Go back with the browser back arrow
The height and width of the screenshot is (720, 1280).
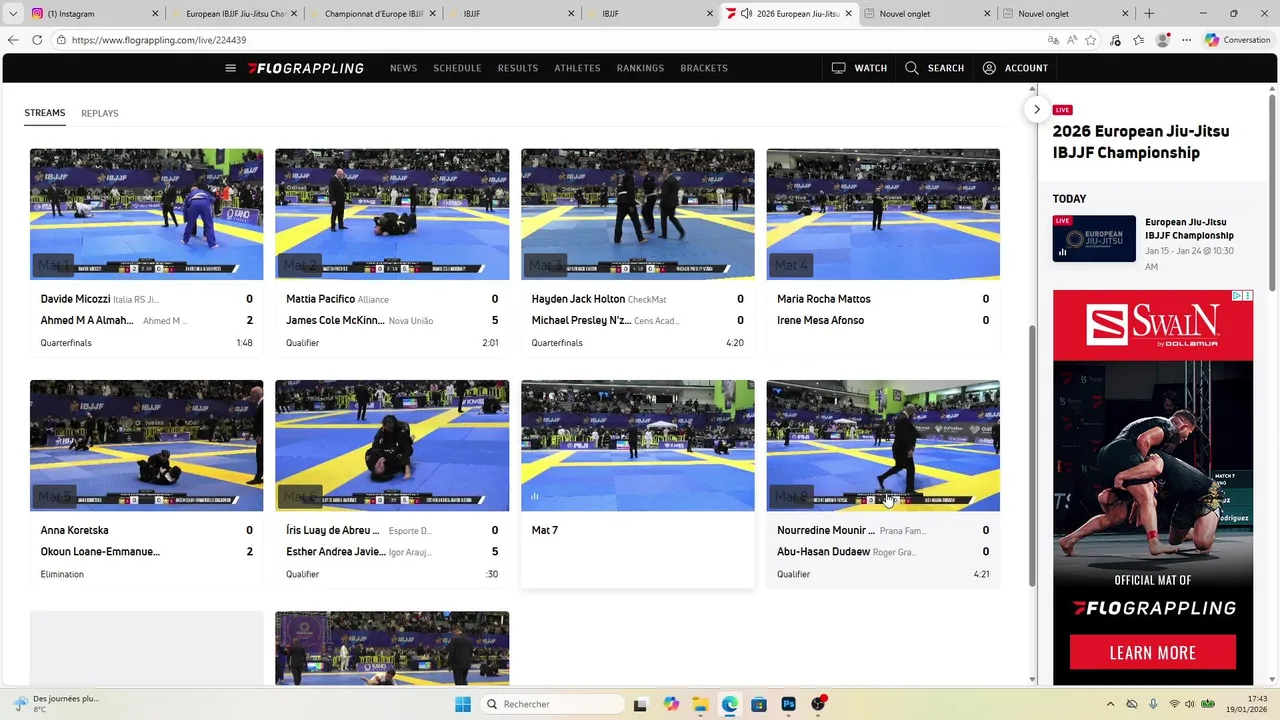coord(13,40)
